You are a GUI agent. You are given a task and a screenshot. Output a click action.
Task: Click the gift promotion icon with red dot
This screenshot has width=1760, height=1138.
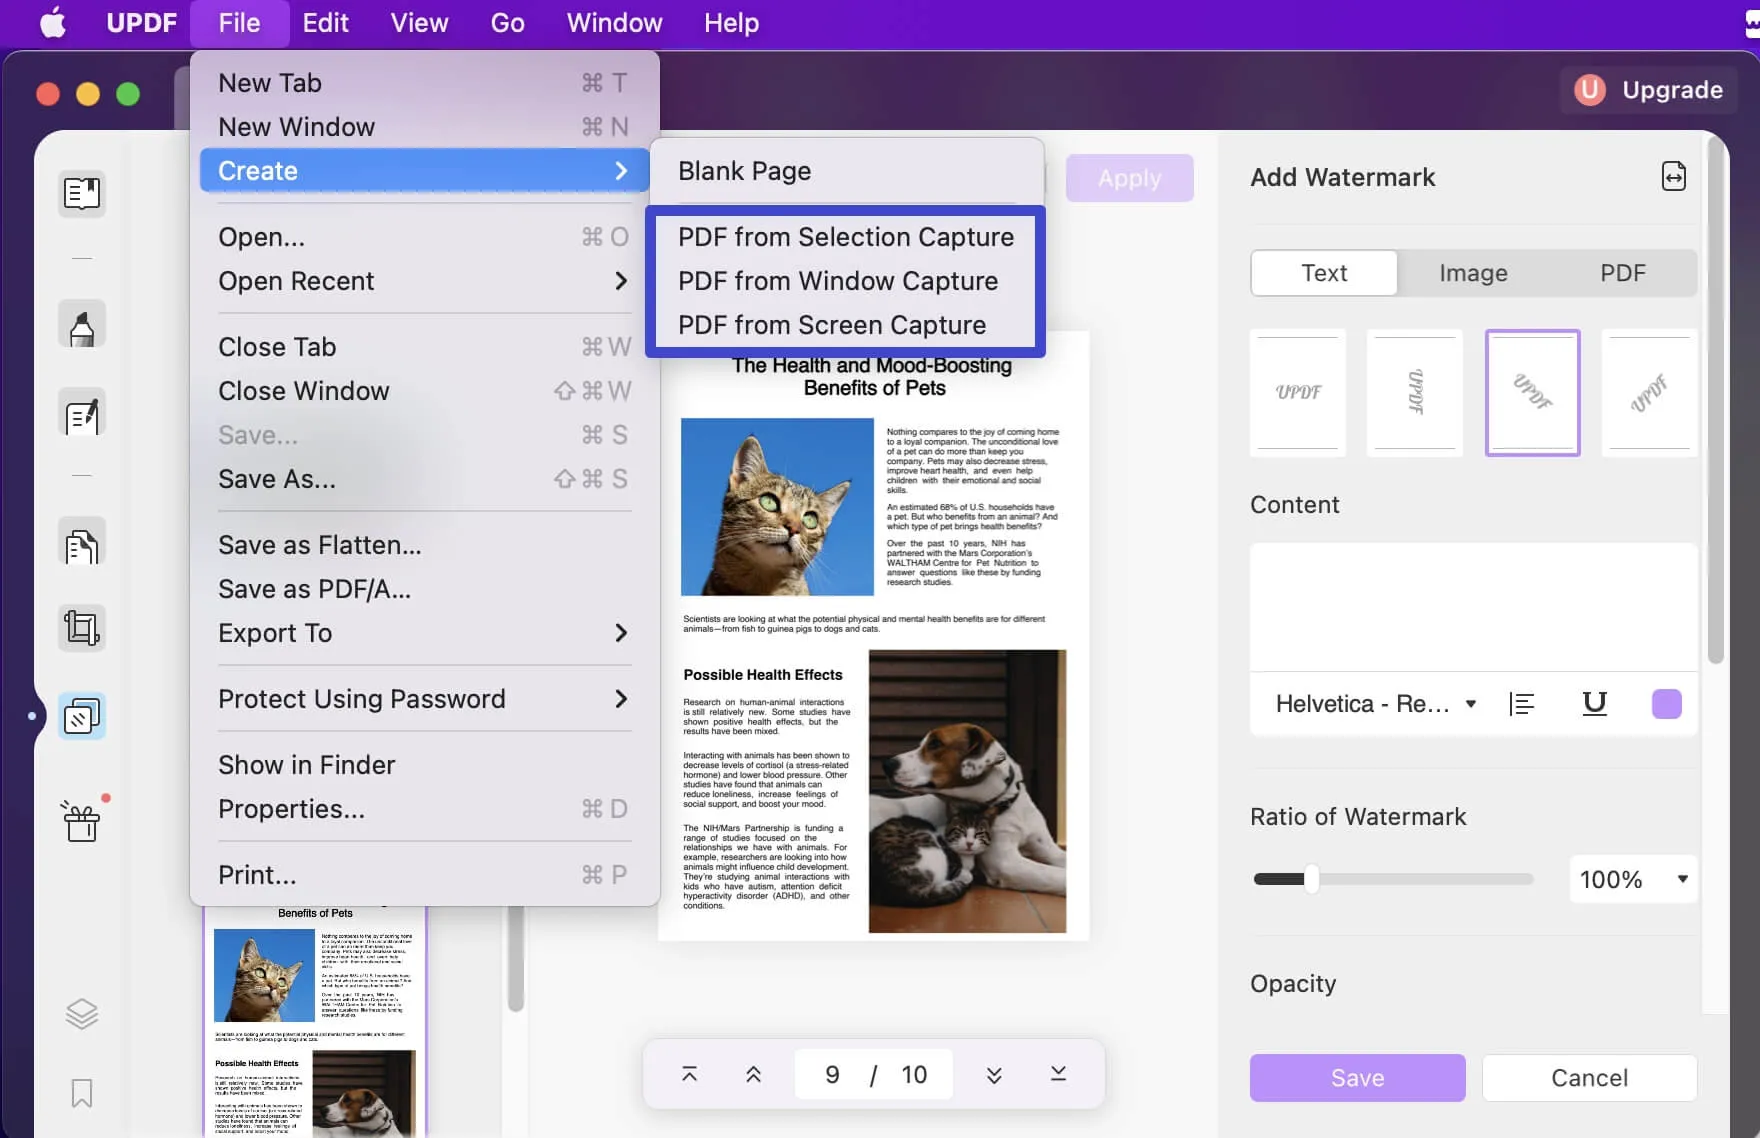tap(81, 822)
